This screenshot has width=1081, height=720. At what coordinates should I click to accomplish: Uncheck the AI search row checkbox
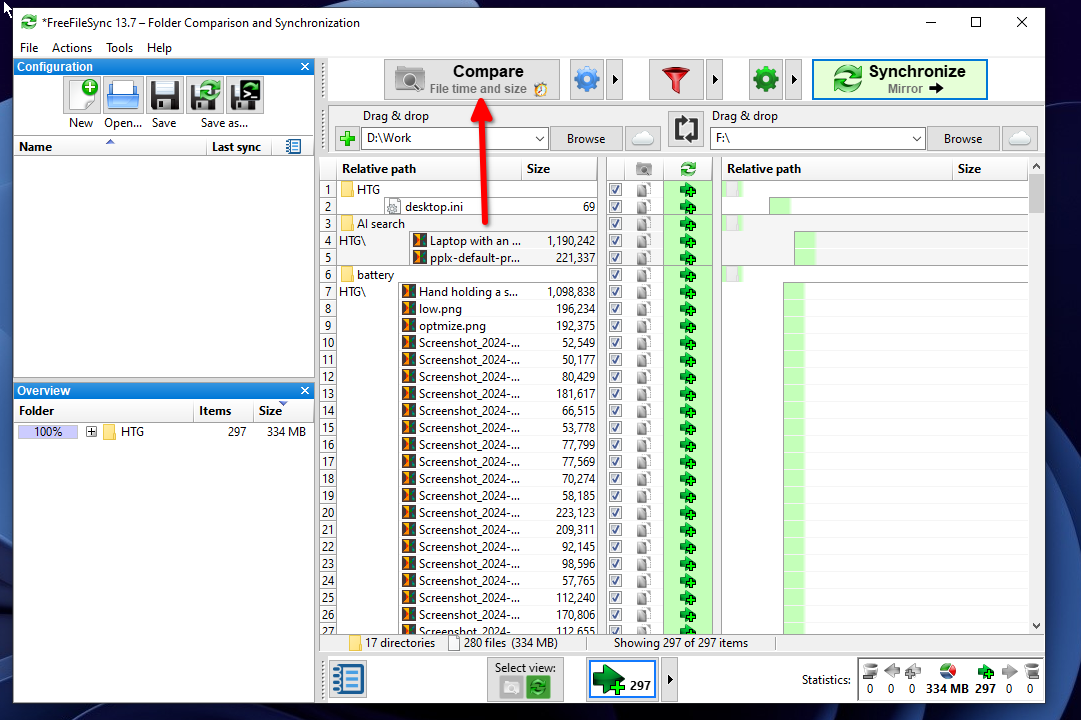(x=616, y=223)
